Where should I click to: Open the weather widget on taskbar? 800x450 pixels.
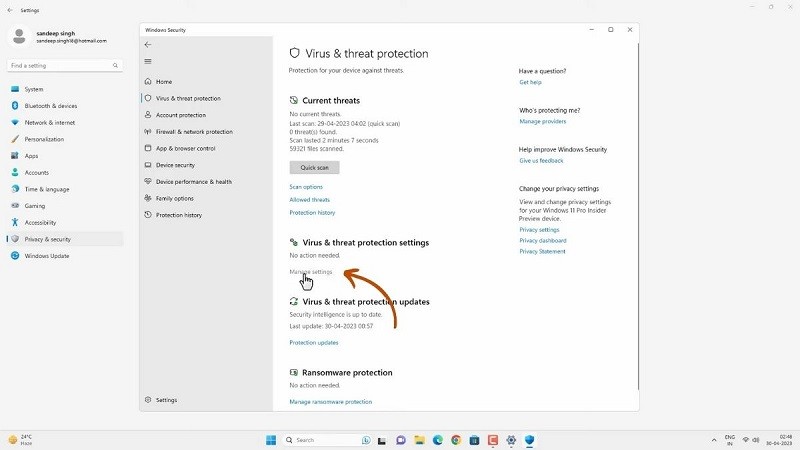tap(20, 440)
